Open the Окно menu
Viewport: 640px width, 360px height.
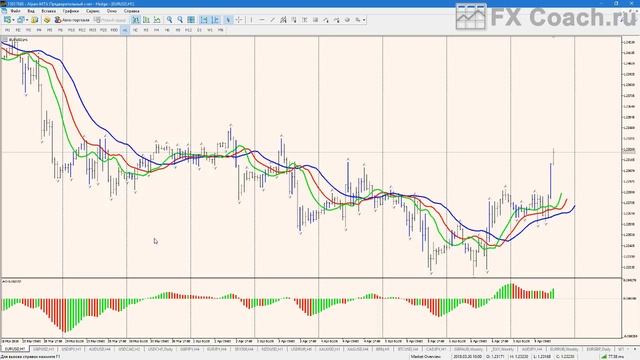pyautogui.click(x=111, y=11)
